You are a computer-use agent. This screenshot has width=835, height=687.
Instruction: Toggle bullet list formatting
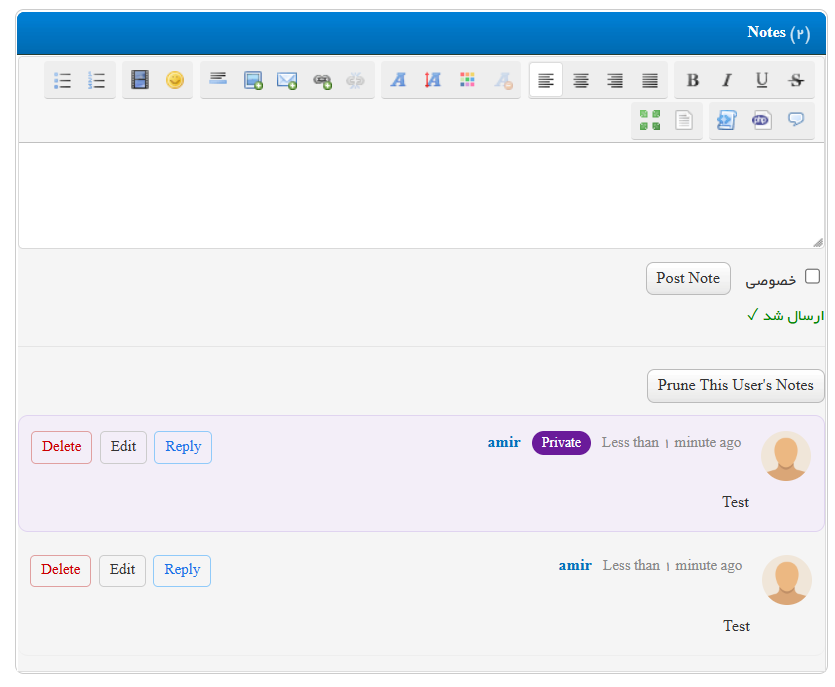click(x=62, y=80)
